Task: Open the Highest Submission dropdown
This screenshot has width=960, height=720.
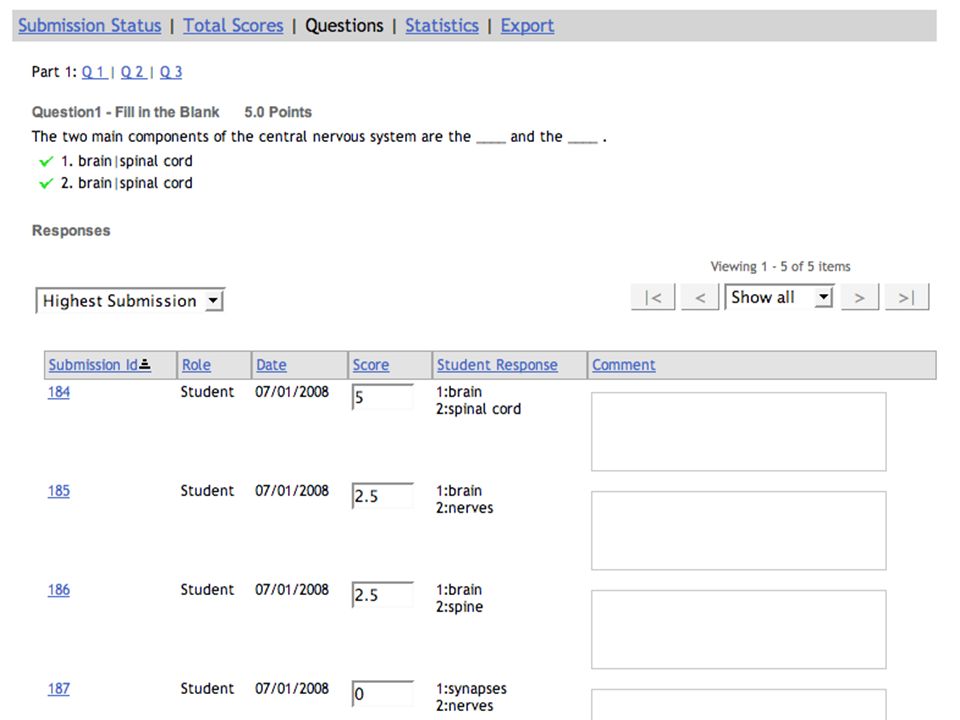Action: tap(130, 301)
